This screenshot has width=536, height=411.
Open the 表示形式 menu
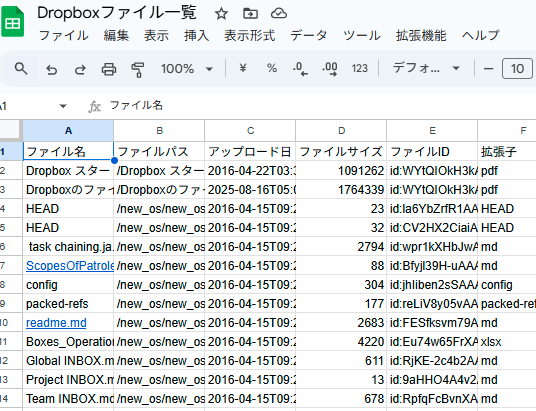point(250,36)
